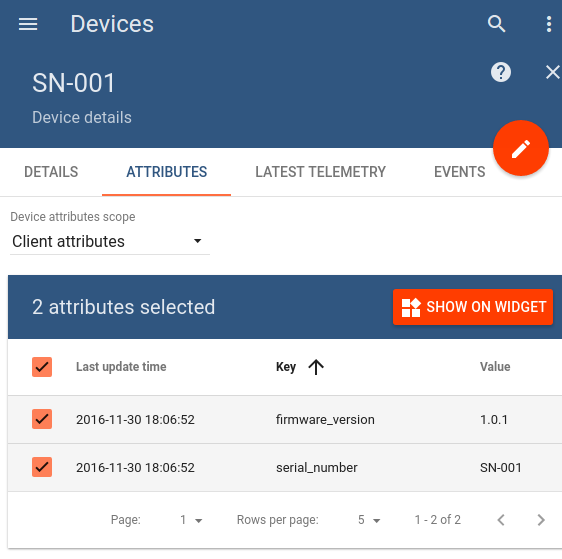Viewport: 562px width, 559px height.
Task: Uncheck the firmware_version row checkbox
Action: (x=42, y=419)
